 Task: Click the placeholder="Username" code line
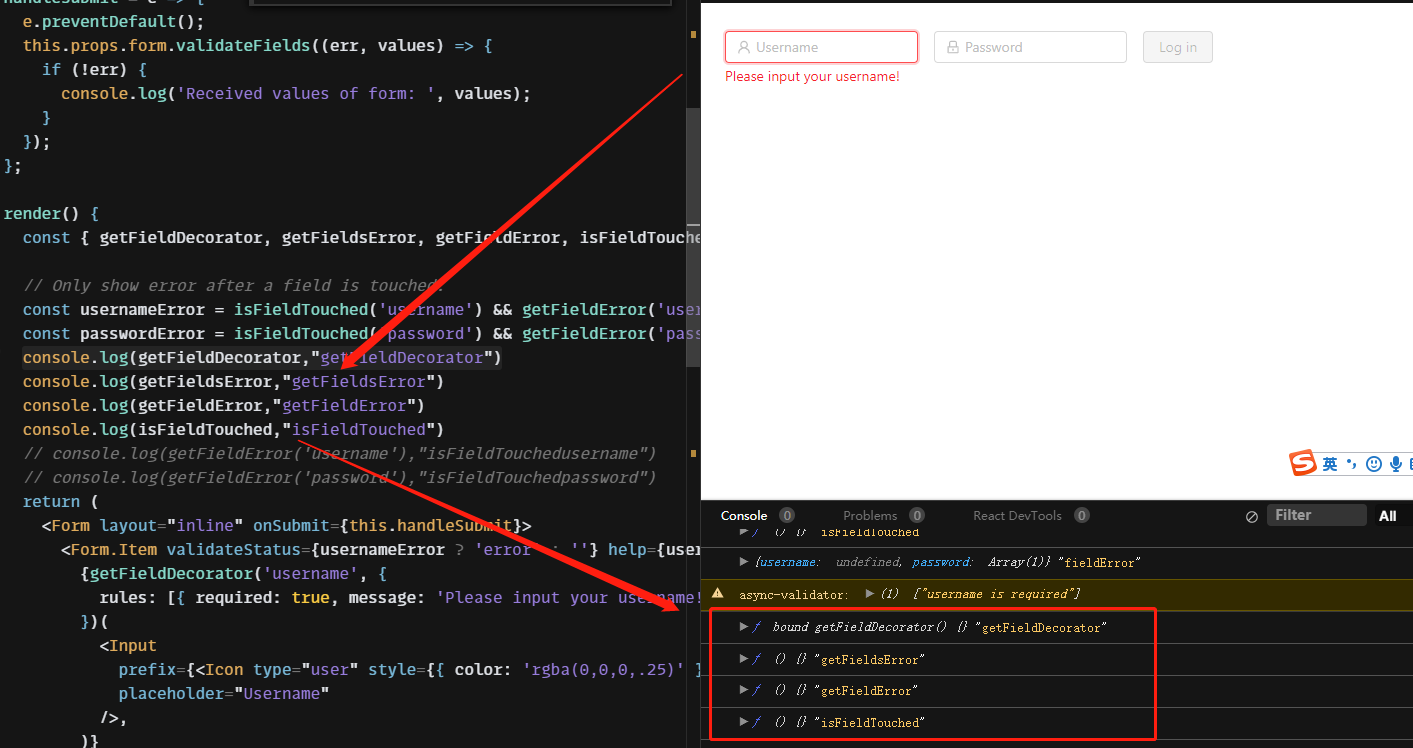point(224,693)
